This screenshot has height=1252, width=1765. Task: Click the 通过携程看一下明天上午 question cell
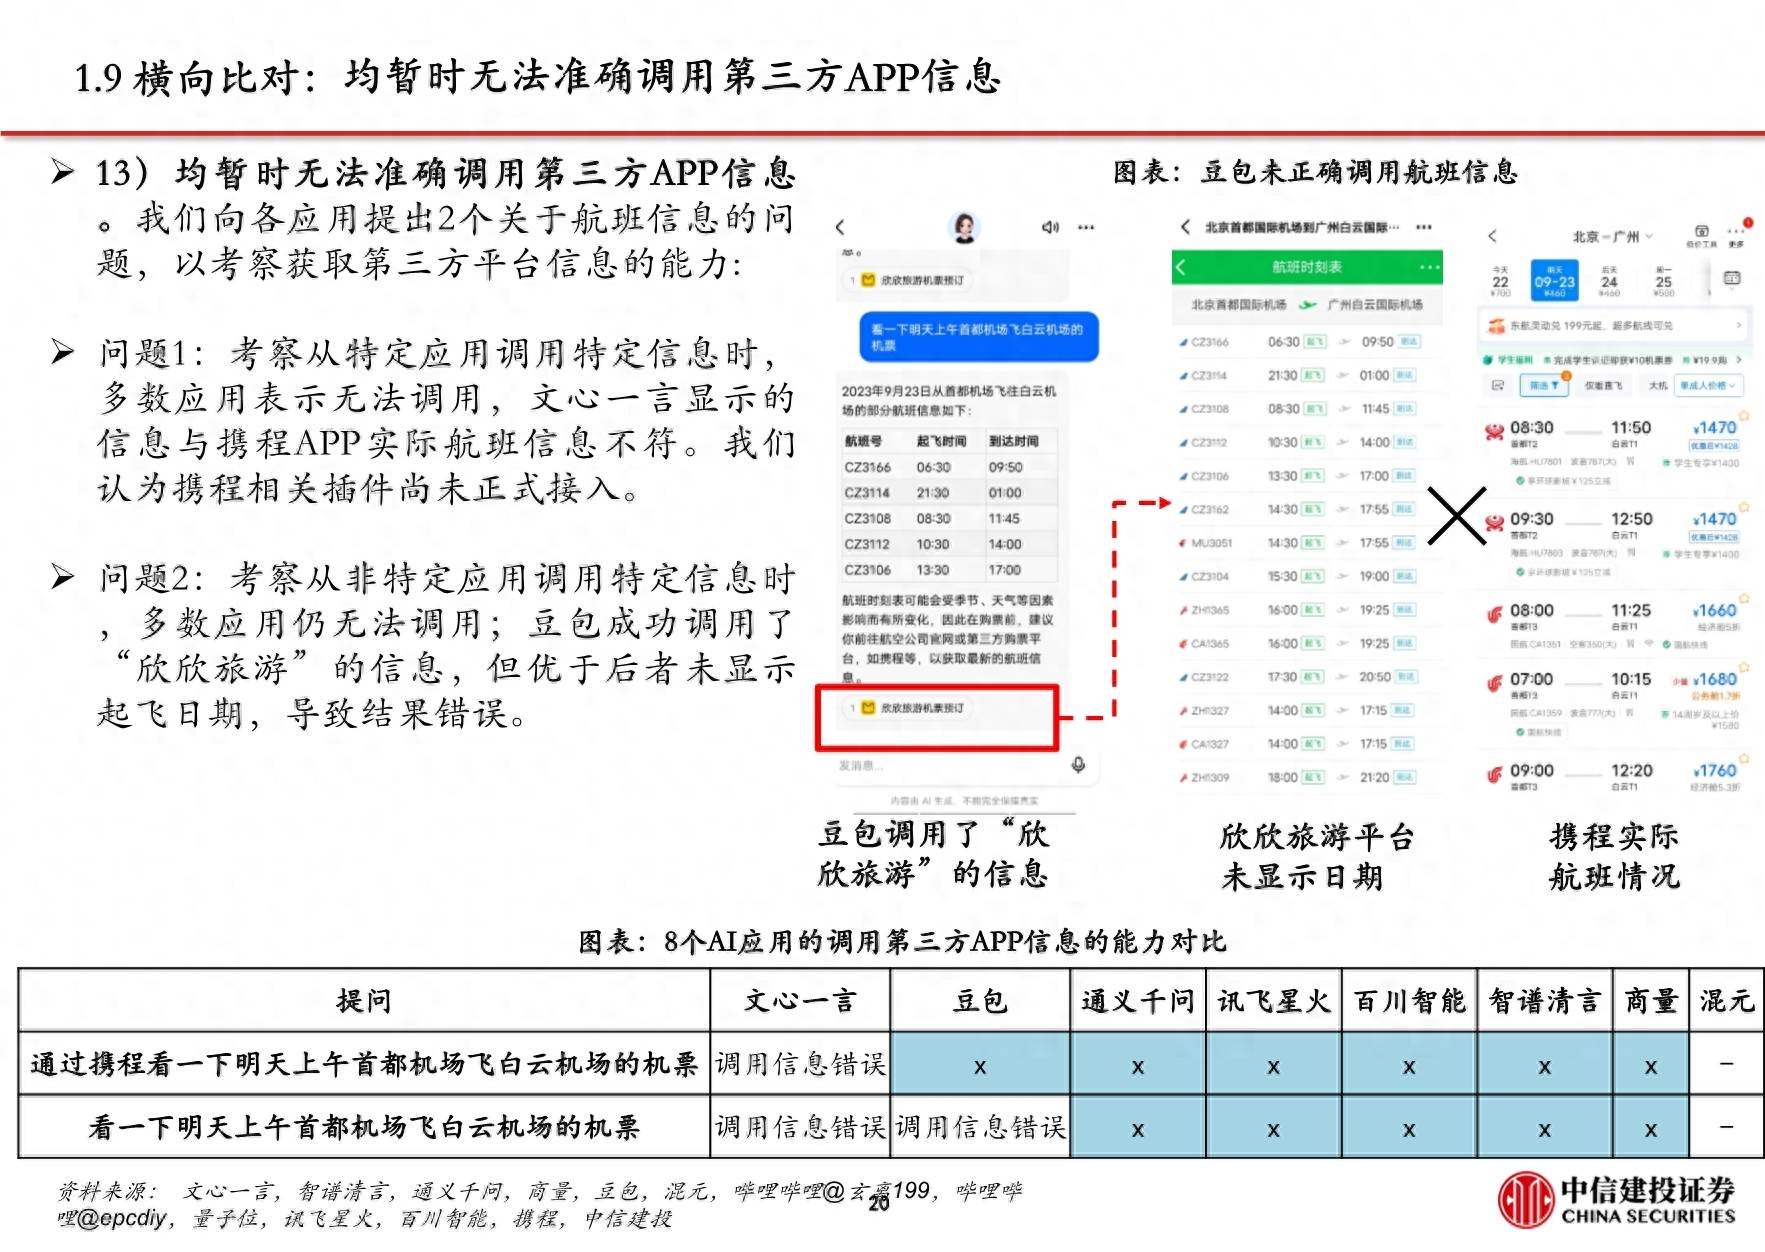pyautogui.click(x=364, y=1064)
